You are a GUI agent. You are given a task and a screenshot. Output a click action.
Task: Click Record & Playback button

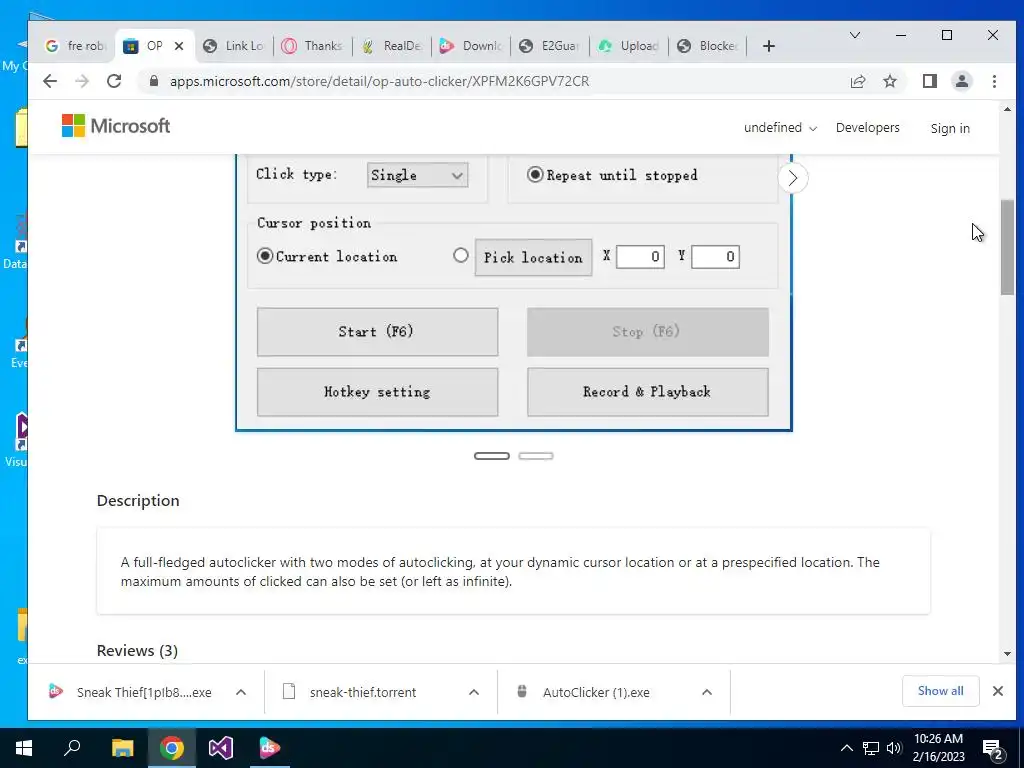647,392
